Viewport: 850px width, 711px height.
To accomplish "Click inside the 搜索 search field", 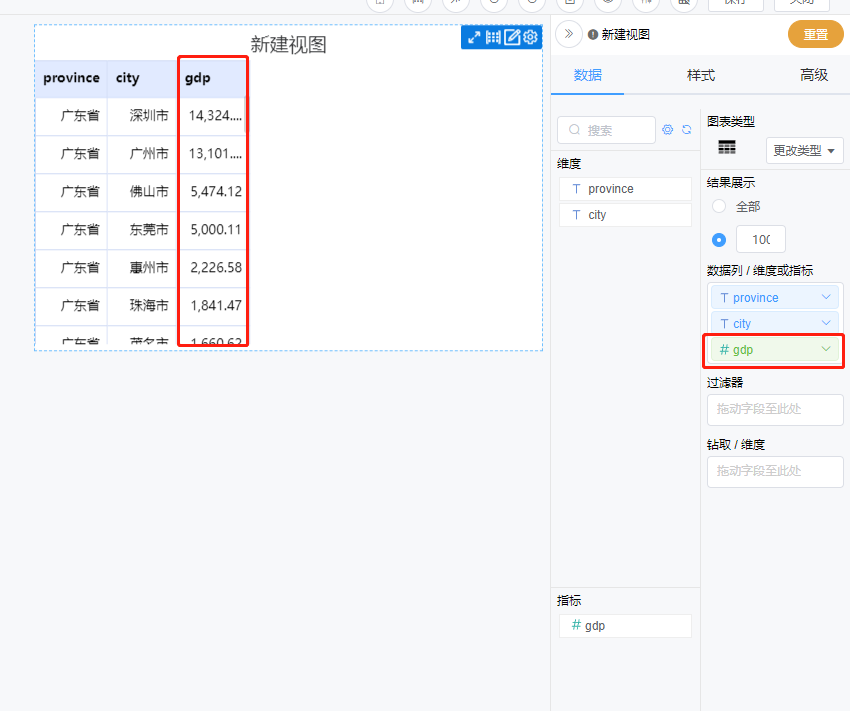I will (608, 130).
